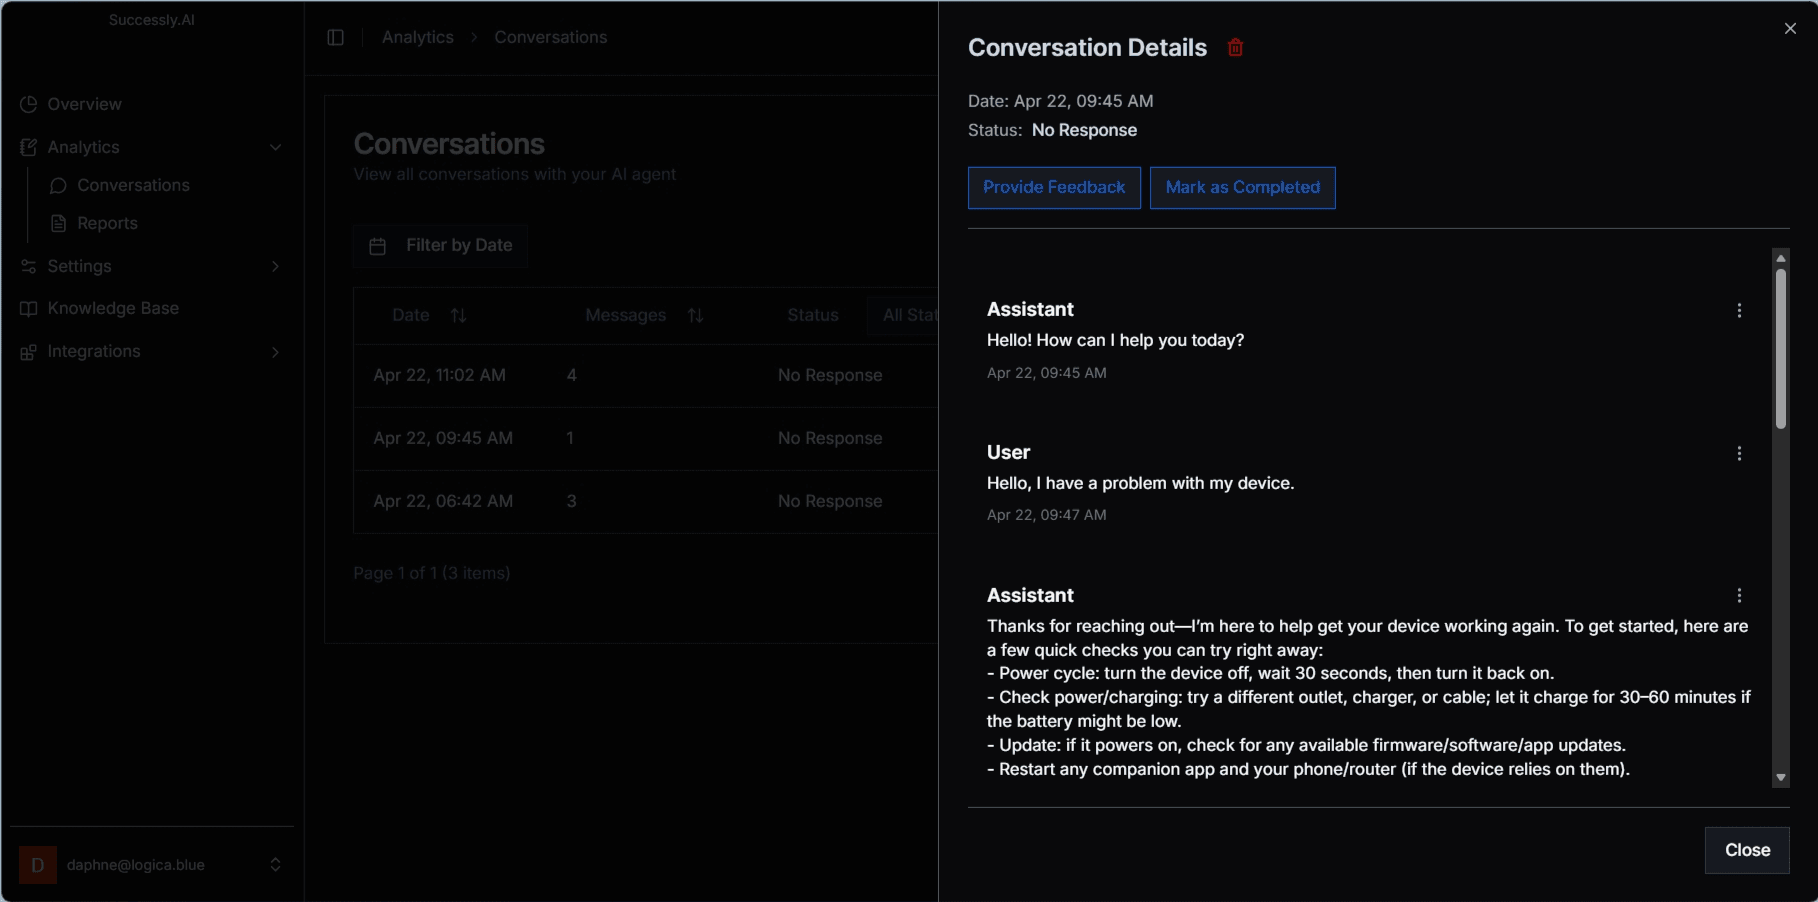Click the Close button

point(1747,850)
